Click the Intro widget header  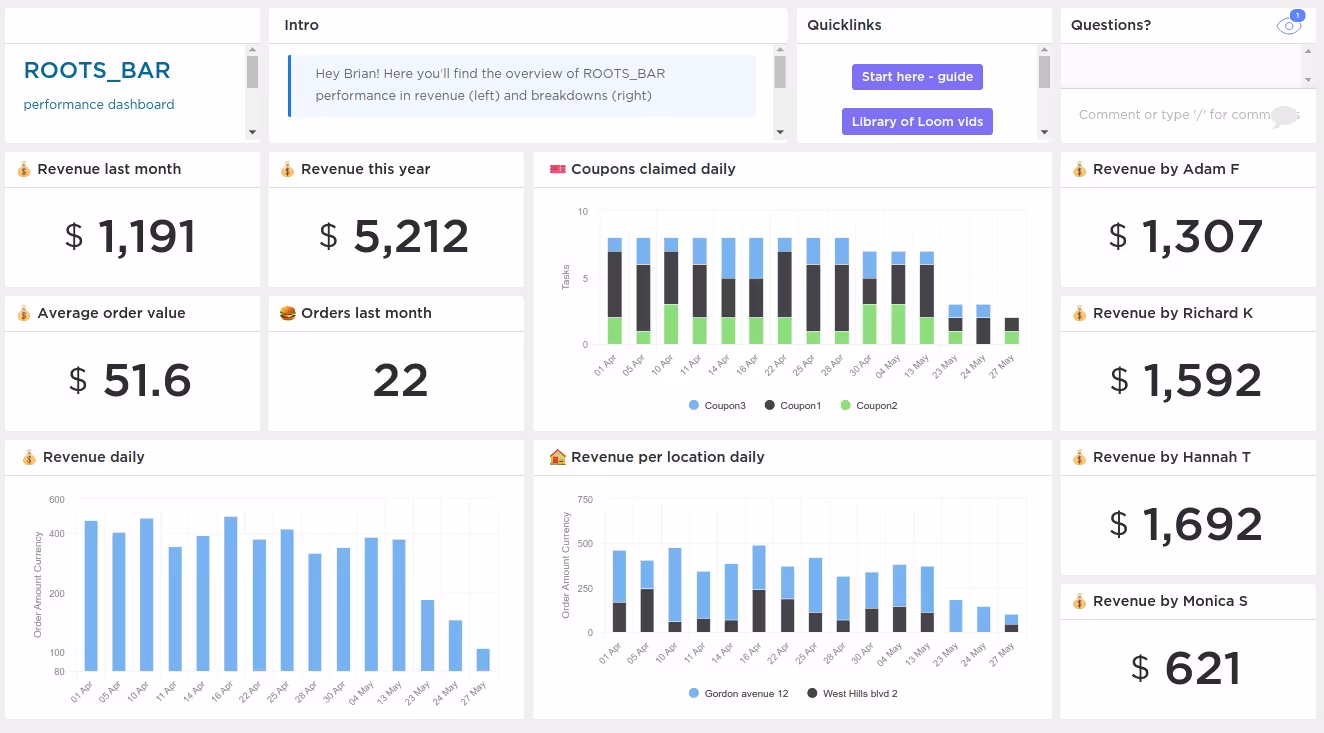(302, 24)
